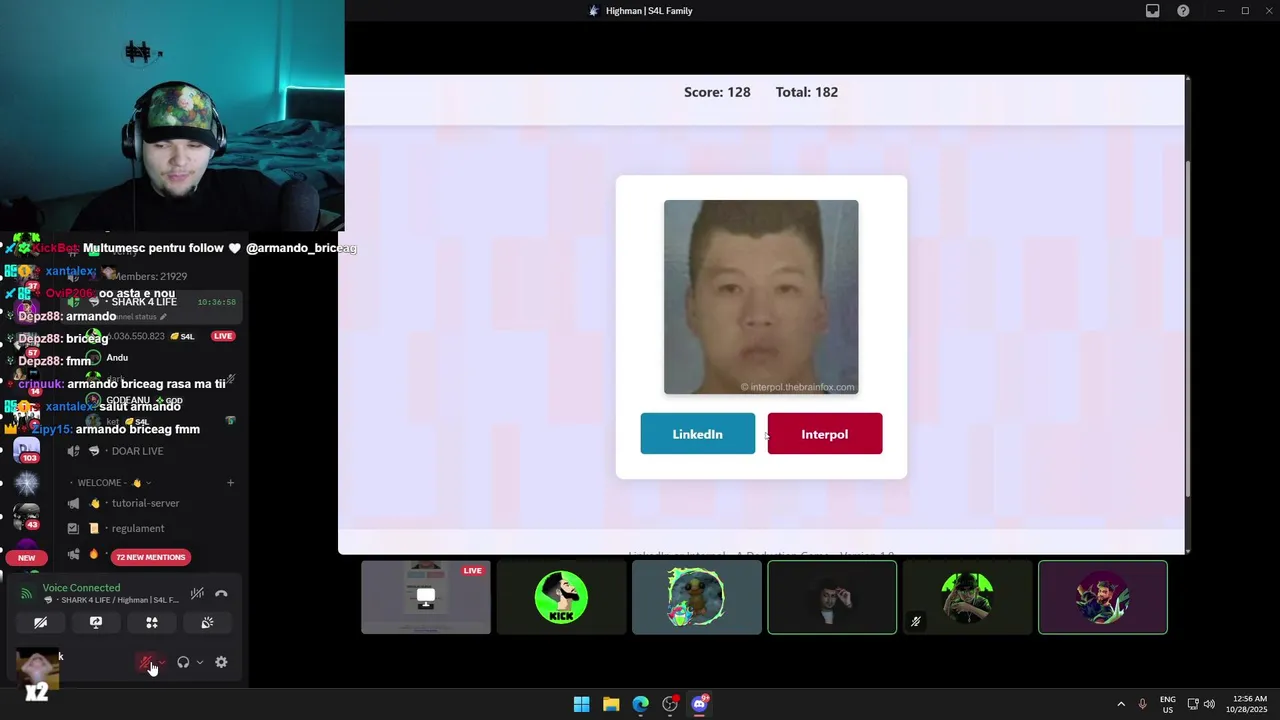Open the Windows Start menu
The image size is (1280, 720).
tap(581, 704)
